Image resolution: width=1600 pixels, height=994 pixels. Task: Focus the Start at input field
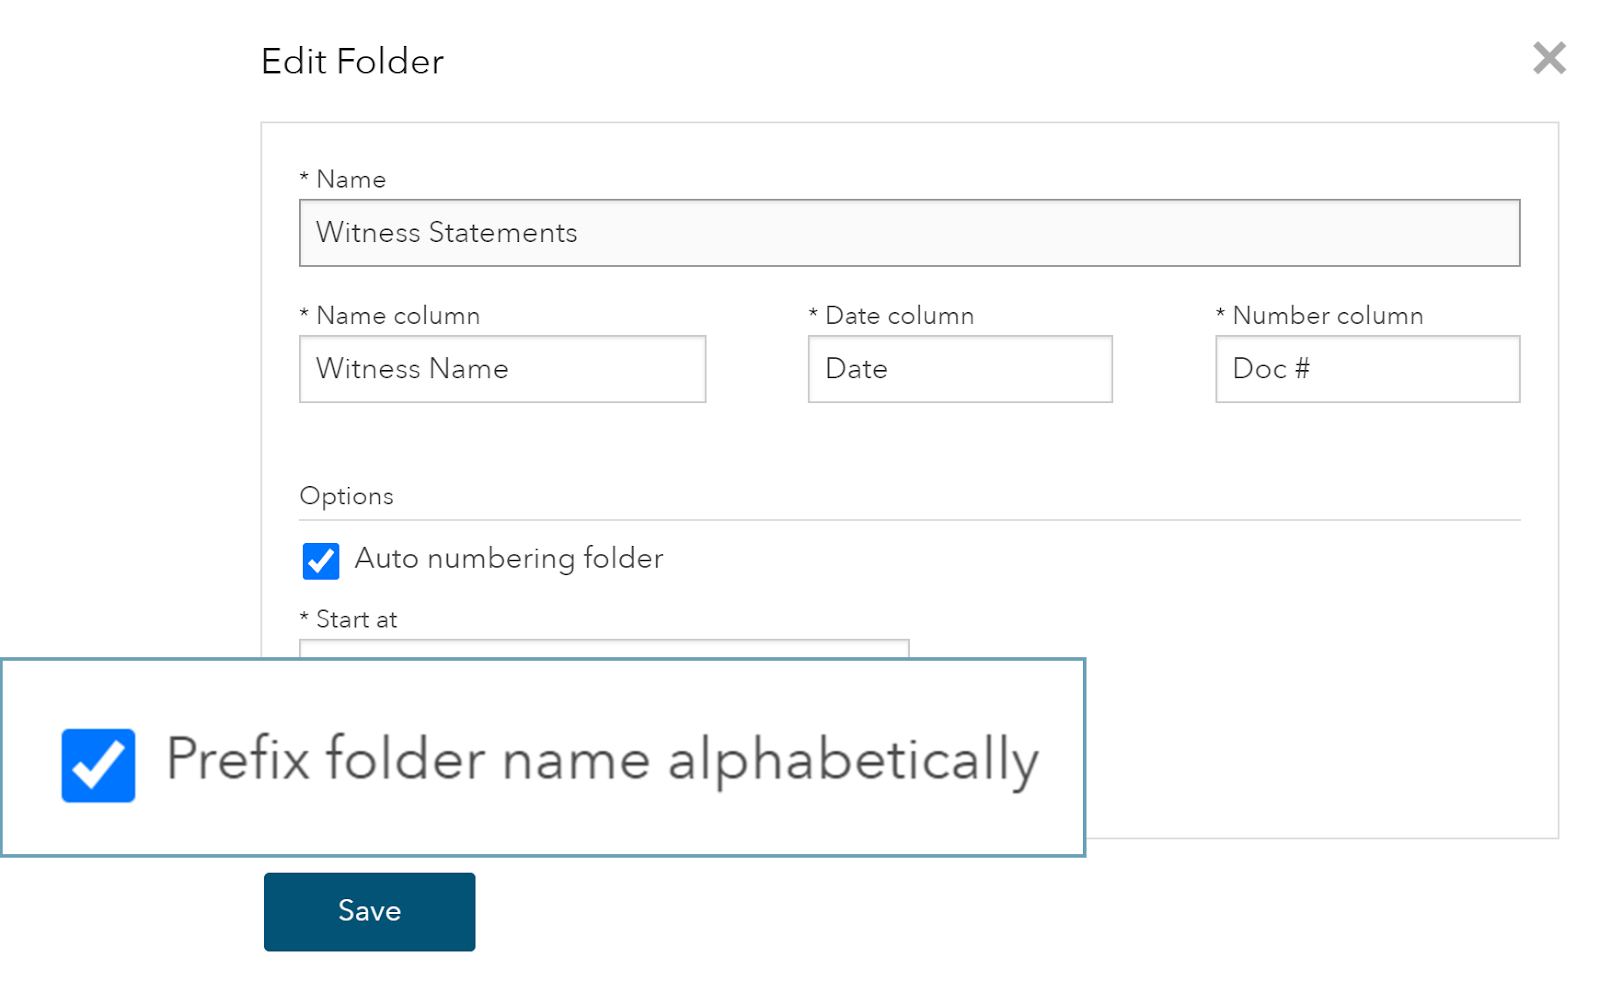click(x=604, y=648)
